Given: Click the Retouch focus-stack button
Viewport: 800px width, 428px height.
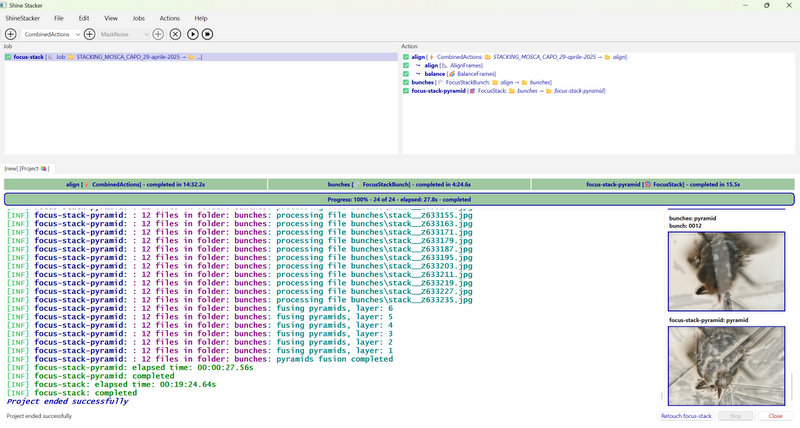Looking at the screenshot, I should tap(686, 415).
